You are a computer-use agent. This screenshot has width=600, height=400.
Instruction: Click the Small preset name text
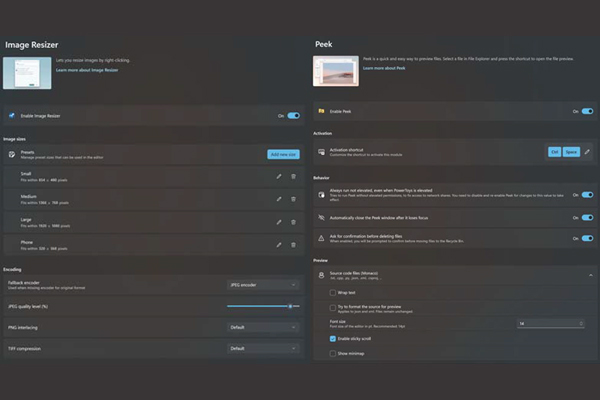[26, 174]
